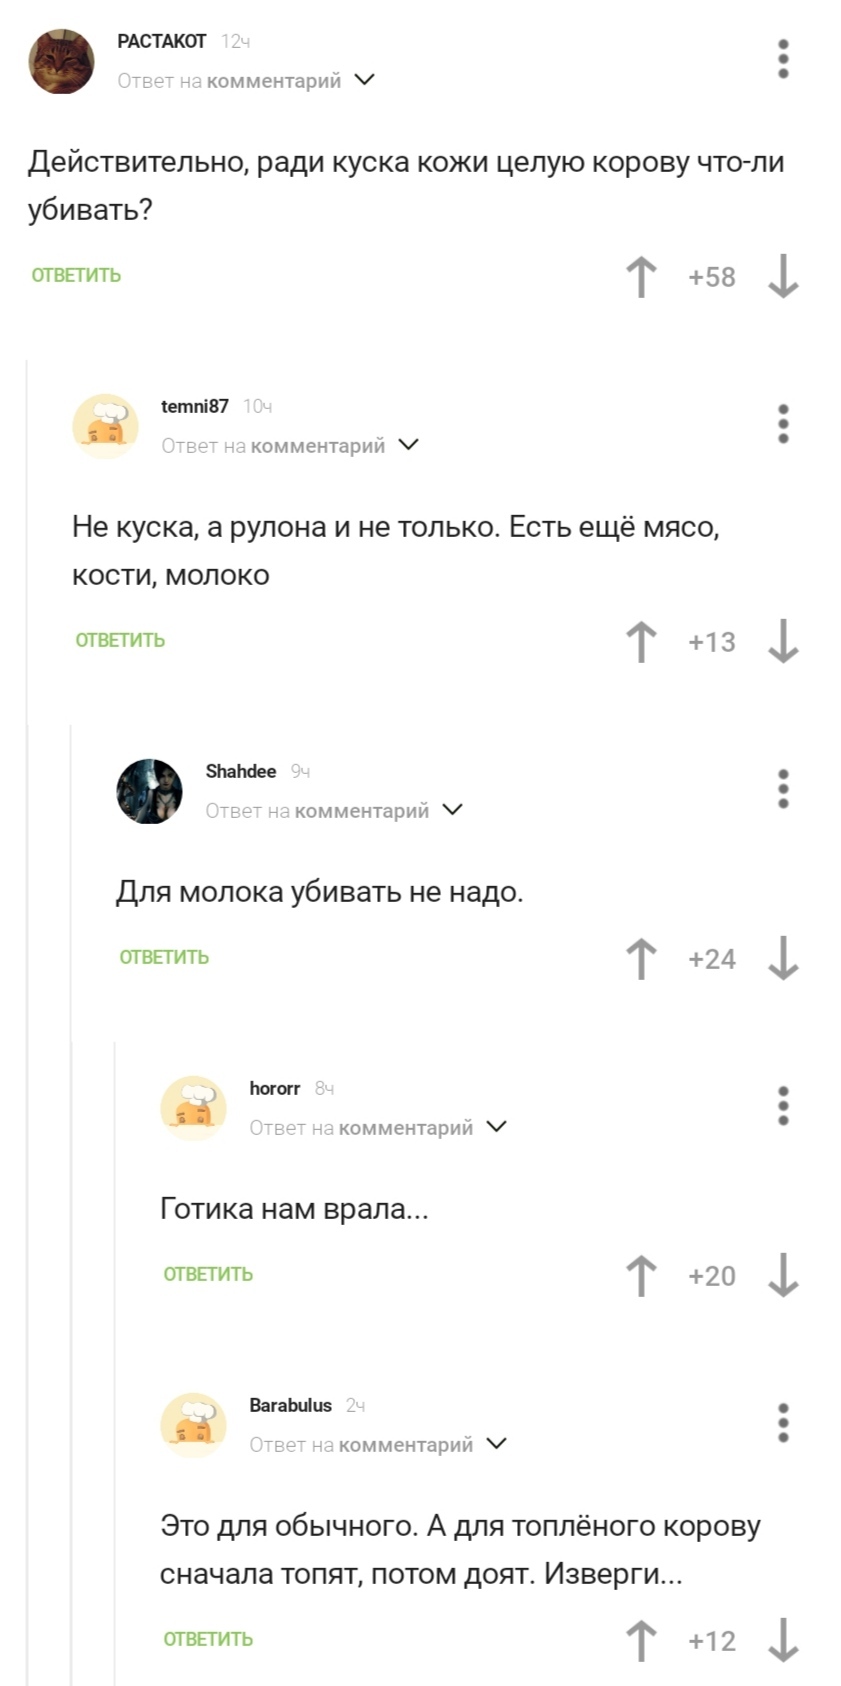Viewport: 841px width, 1686px height.
Task: Downvote Shahdee's comment about milk
Action: [x=783, y=959]
